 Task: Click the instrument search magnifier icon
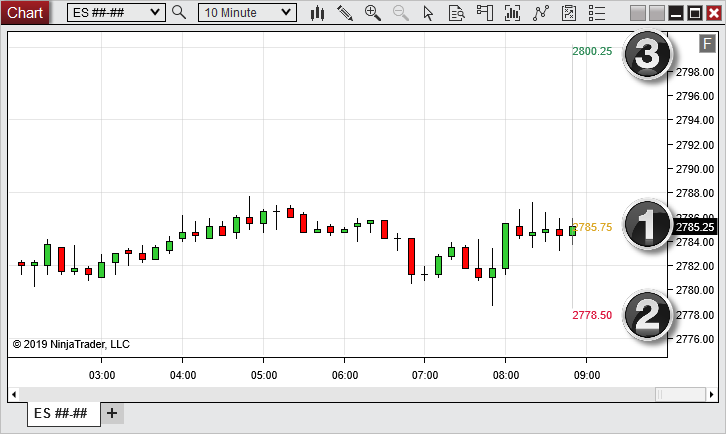pos(180,13)
